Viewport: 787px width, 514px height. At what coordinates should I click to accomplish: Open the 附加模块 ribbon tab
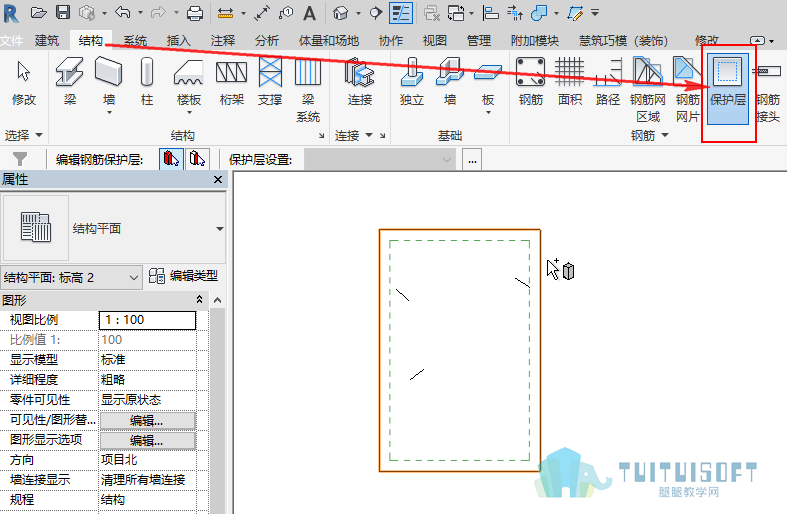coord(535,40)
